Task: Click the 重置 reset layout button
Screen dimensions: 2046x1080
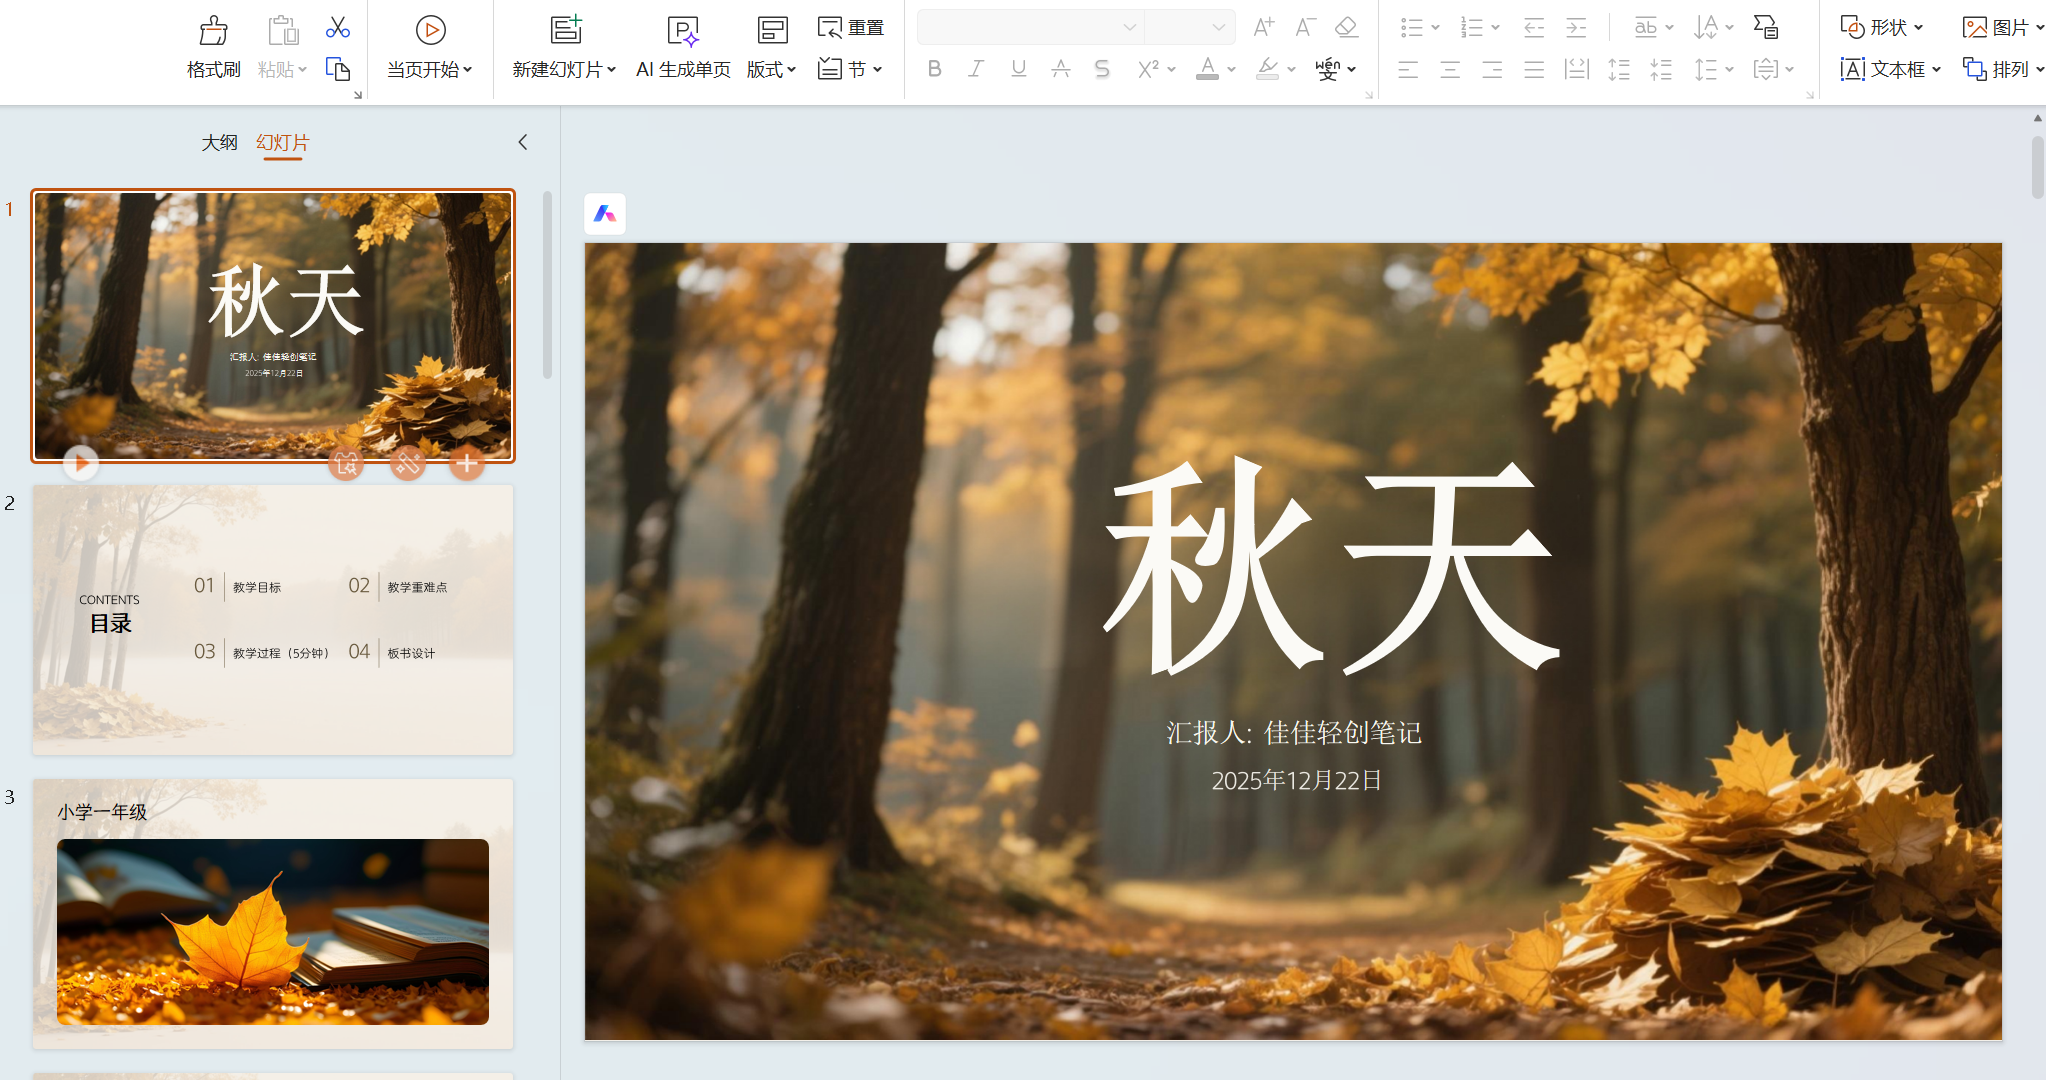Action: pos(851,27)
